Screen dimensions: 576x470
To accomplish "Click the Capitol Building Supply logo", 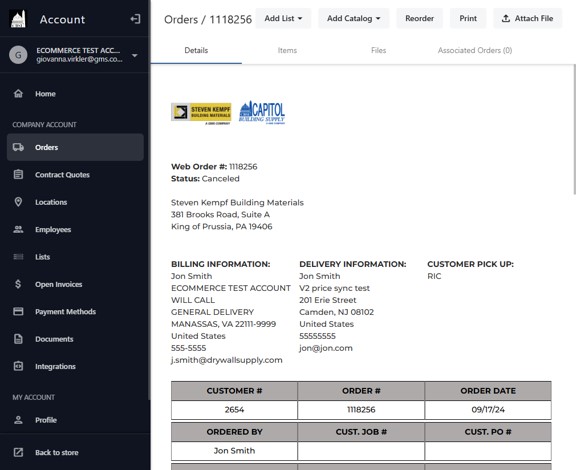I will point(262,112).
